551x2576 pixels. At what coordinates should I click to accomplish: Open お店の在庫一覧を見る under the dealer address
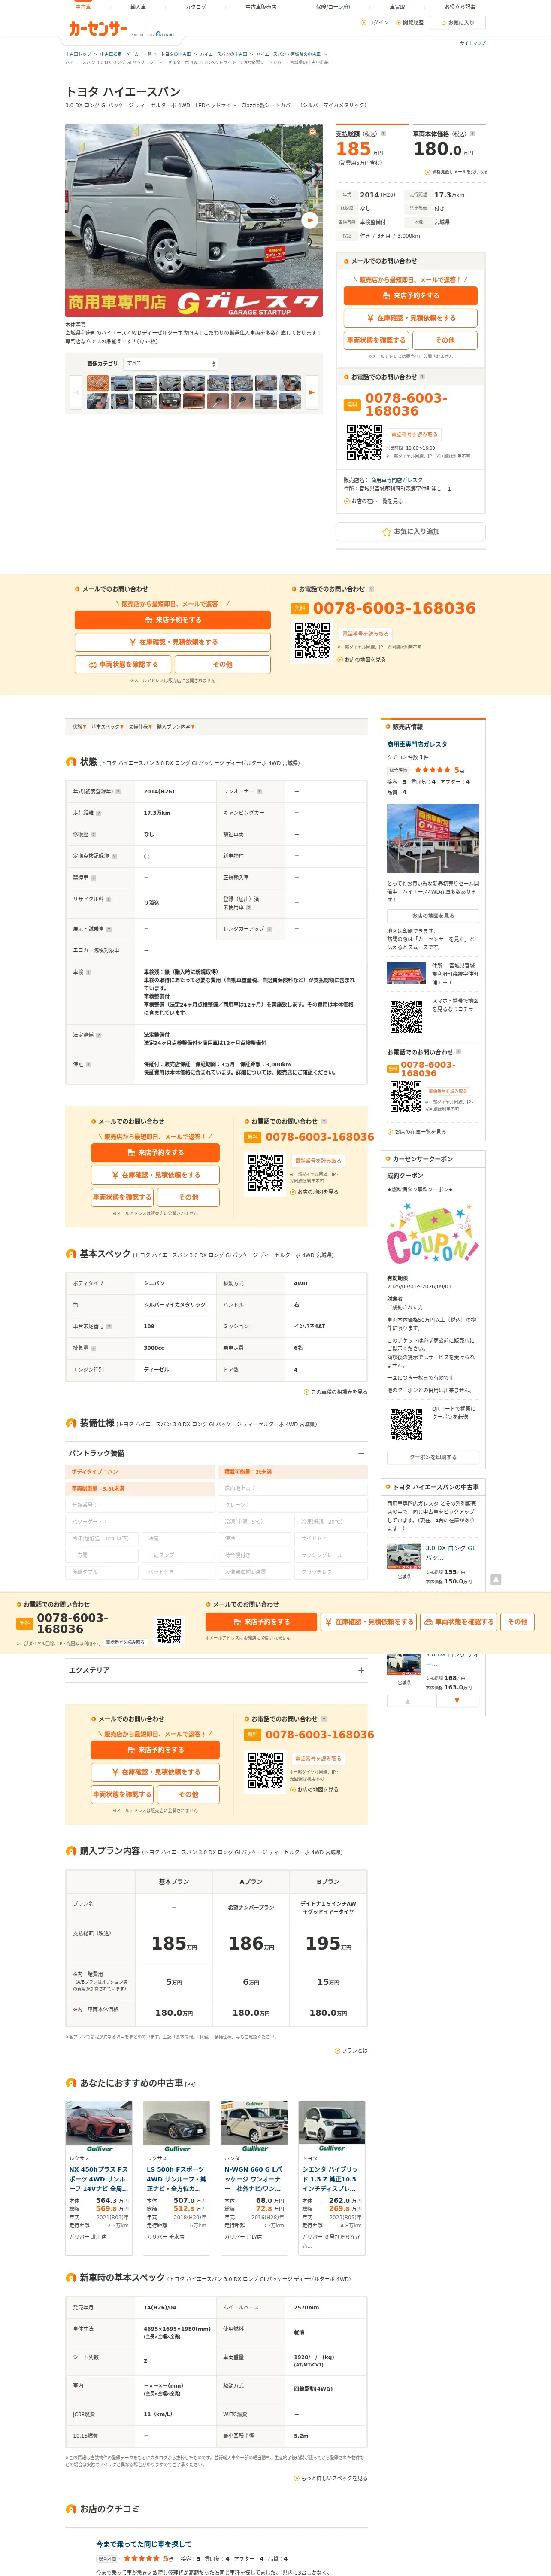tap(374, 501)
